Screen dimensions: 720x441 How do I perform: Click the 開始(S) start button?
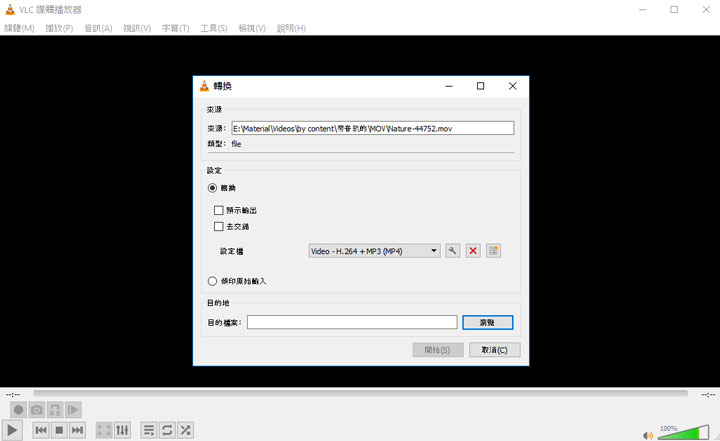[438, 350]
